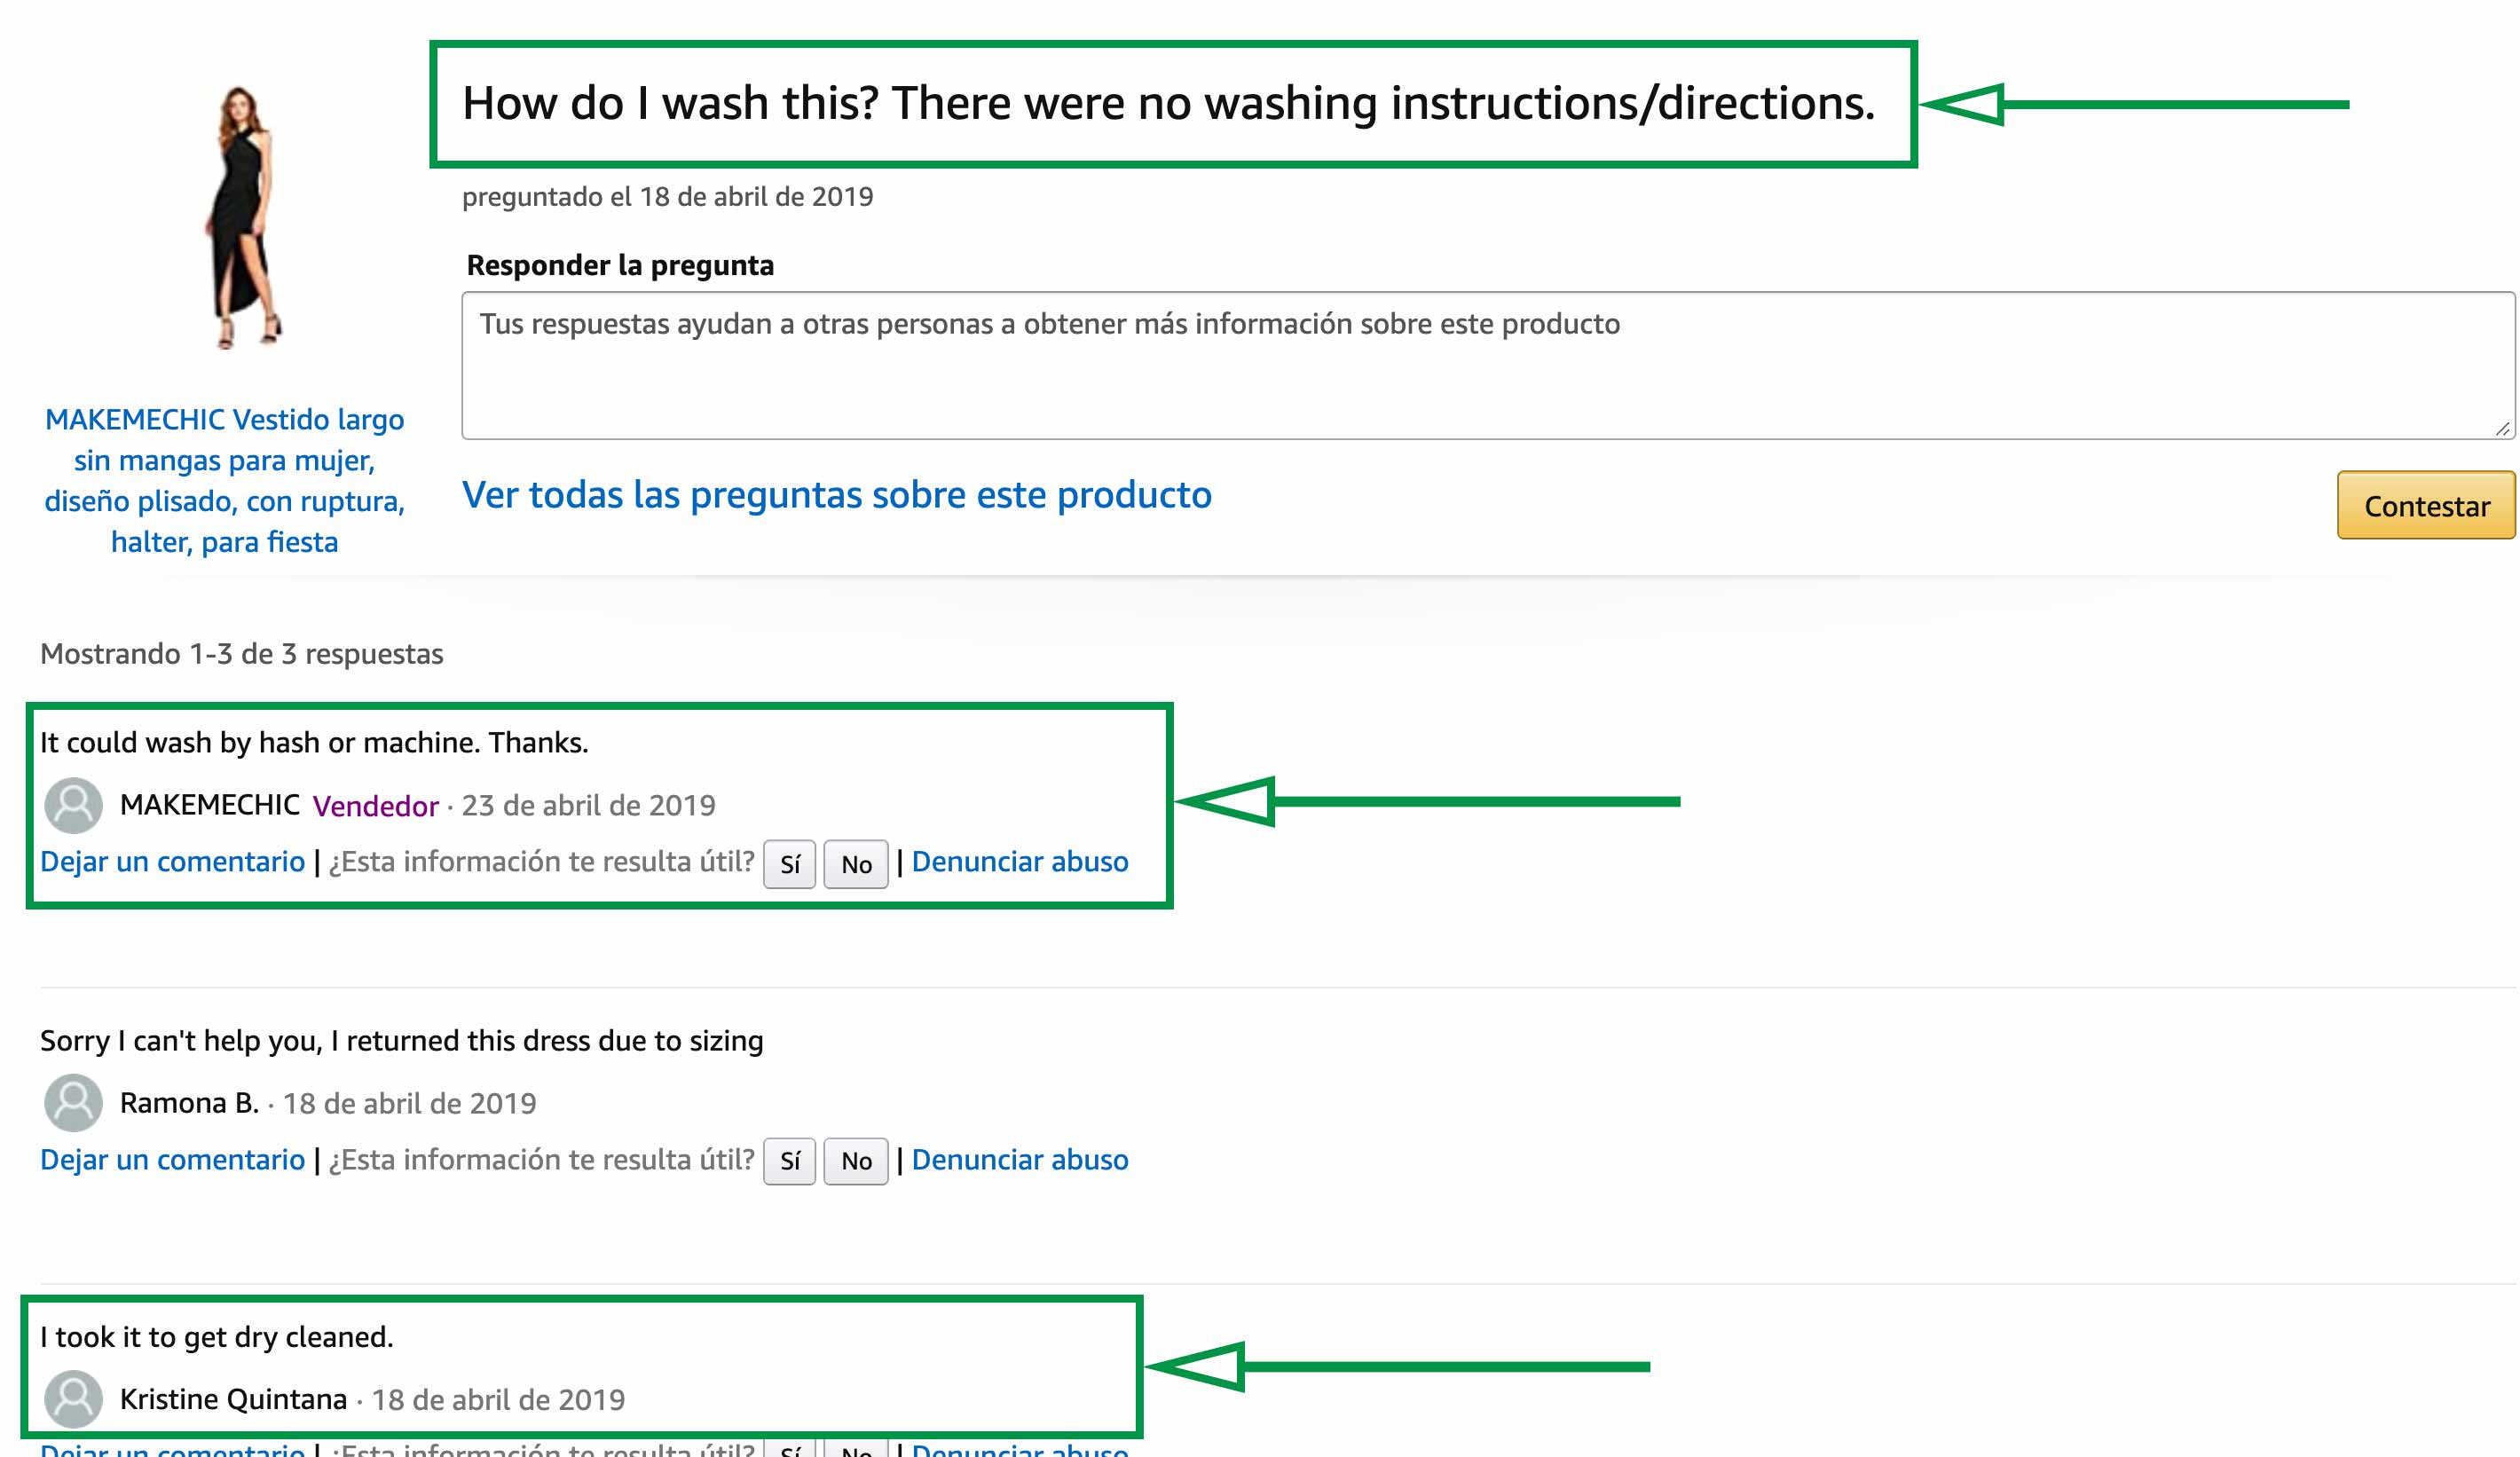
Task: Select 'Responder la pregunta' heading
Action: [x=621, y=265]
